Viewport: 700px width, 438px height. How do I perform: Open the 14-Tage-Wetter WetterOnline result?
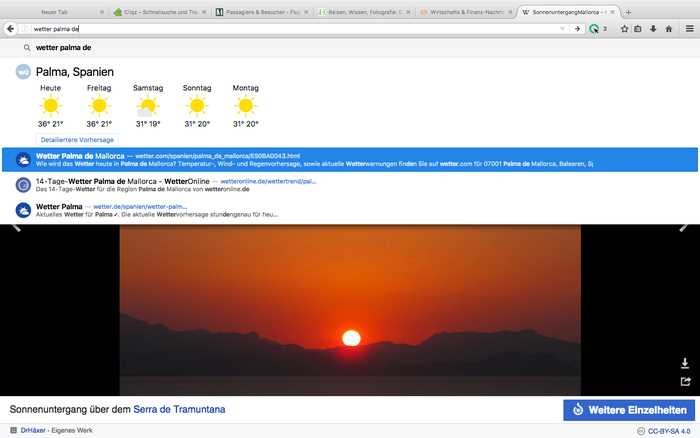(x=350, y=185)
